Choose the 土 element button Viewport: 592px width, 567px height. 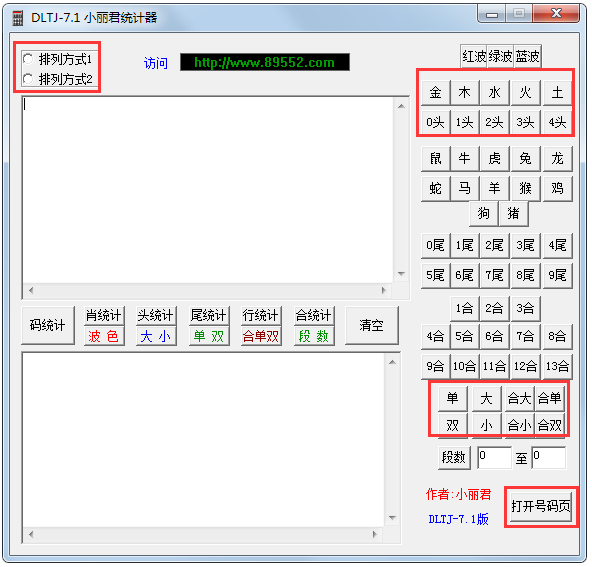557,92
